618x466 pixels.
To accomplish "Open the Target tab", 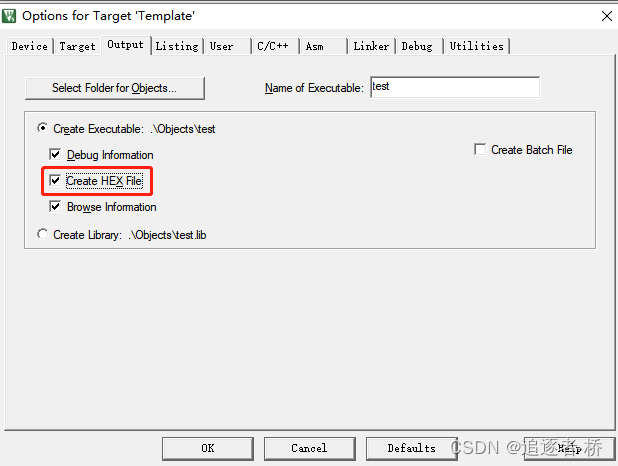I will tap(78, 47).
